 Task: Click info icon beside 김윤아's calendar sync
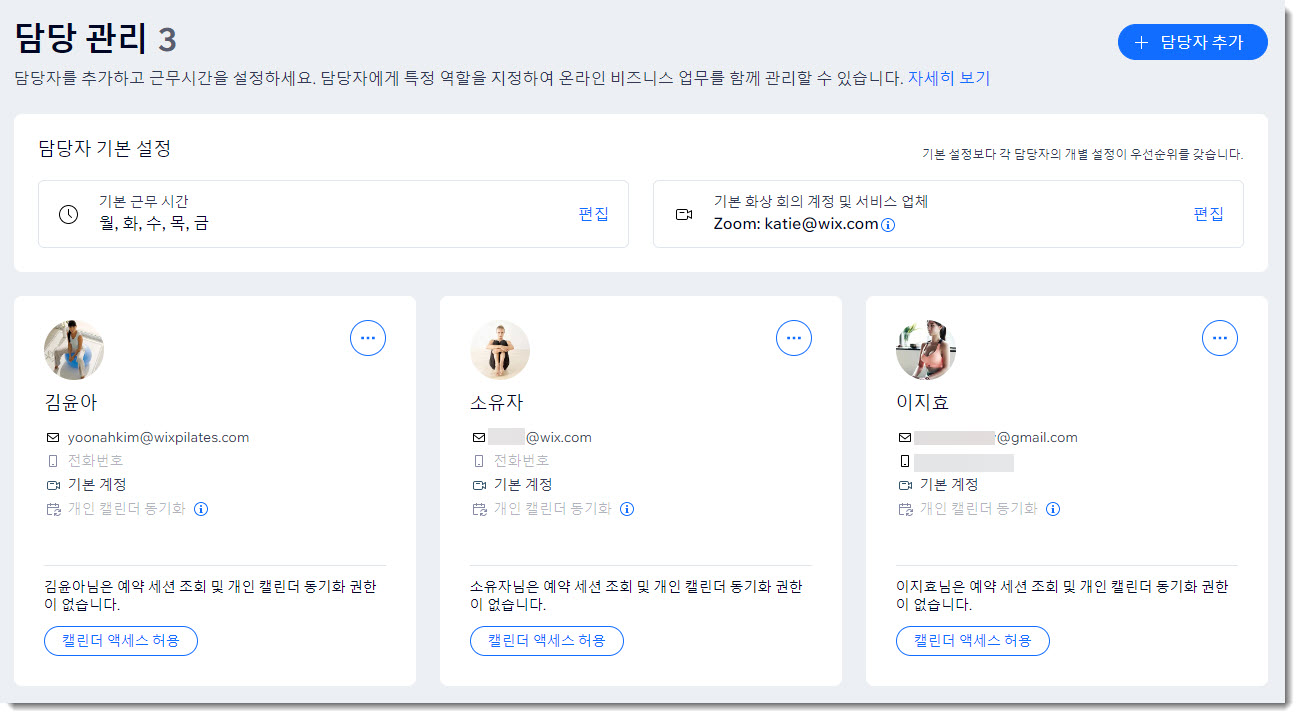coord(201,509)
